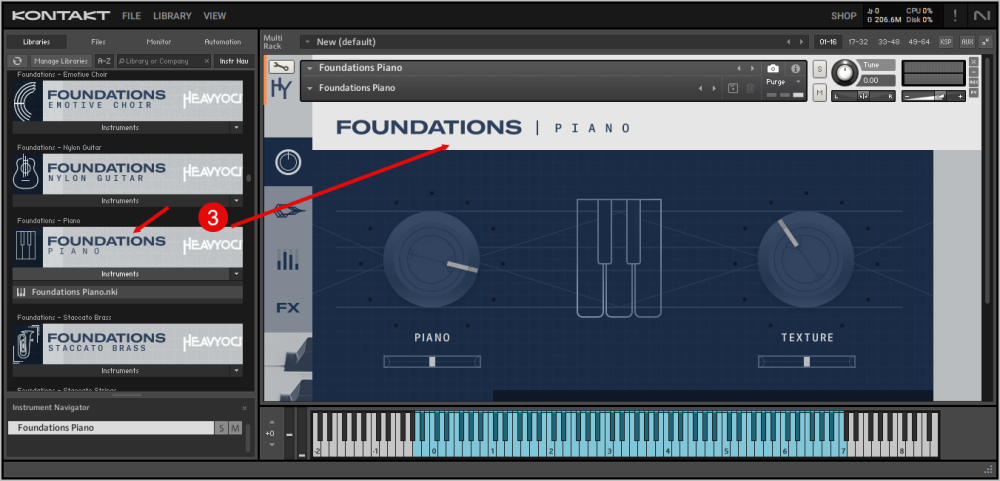Image resolution: width=1000 pixels, height=481 pixels.
Task: Click the piano keys center graphic
Action: 619,258
